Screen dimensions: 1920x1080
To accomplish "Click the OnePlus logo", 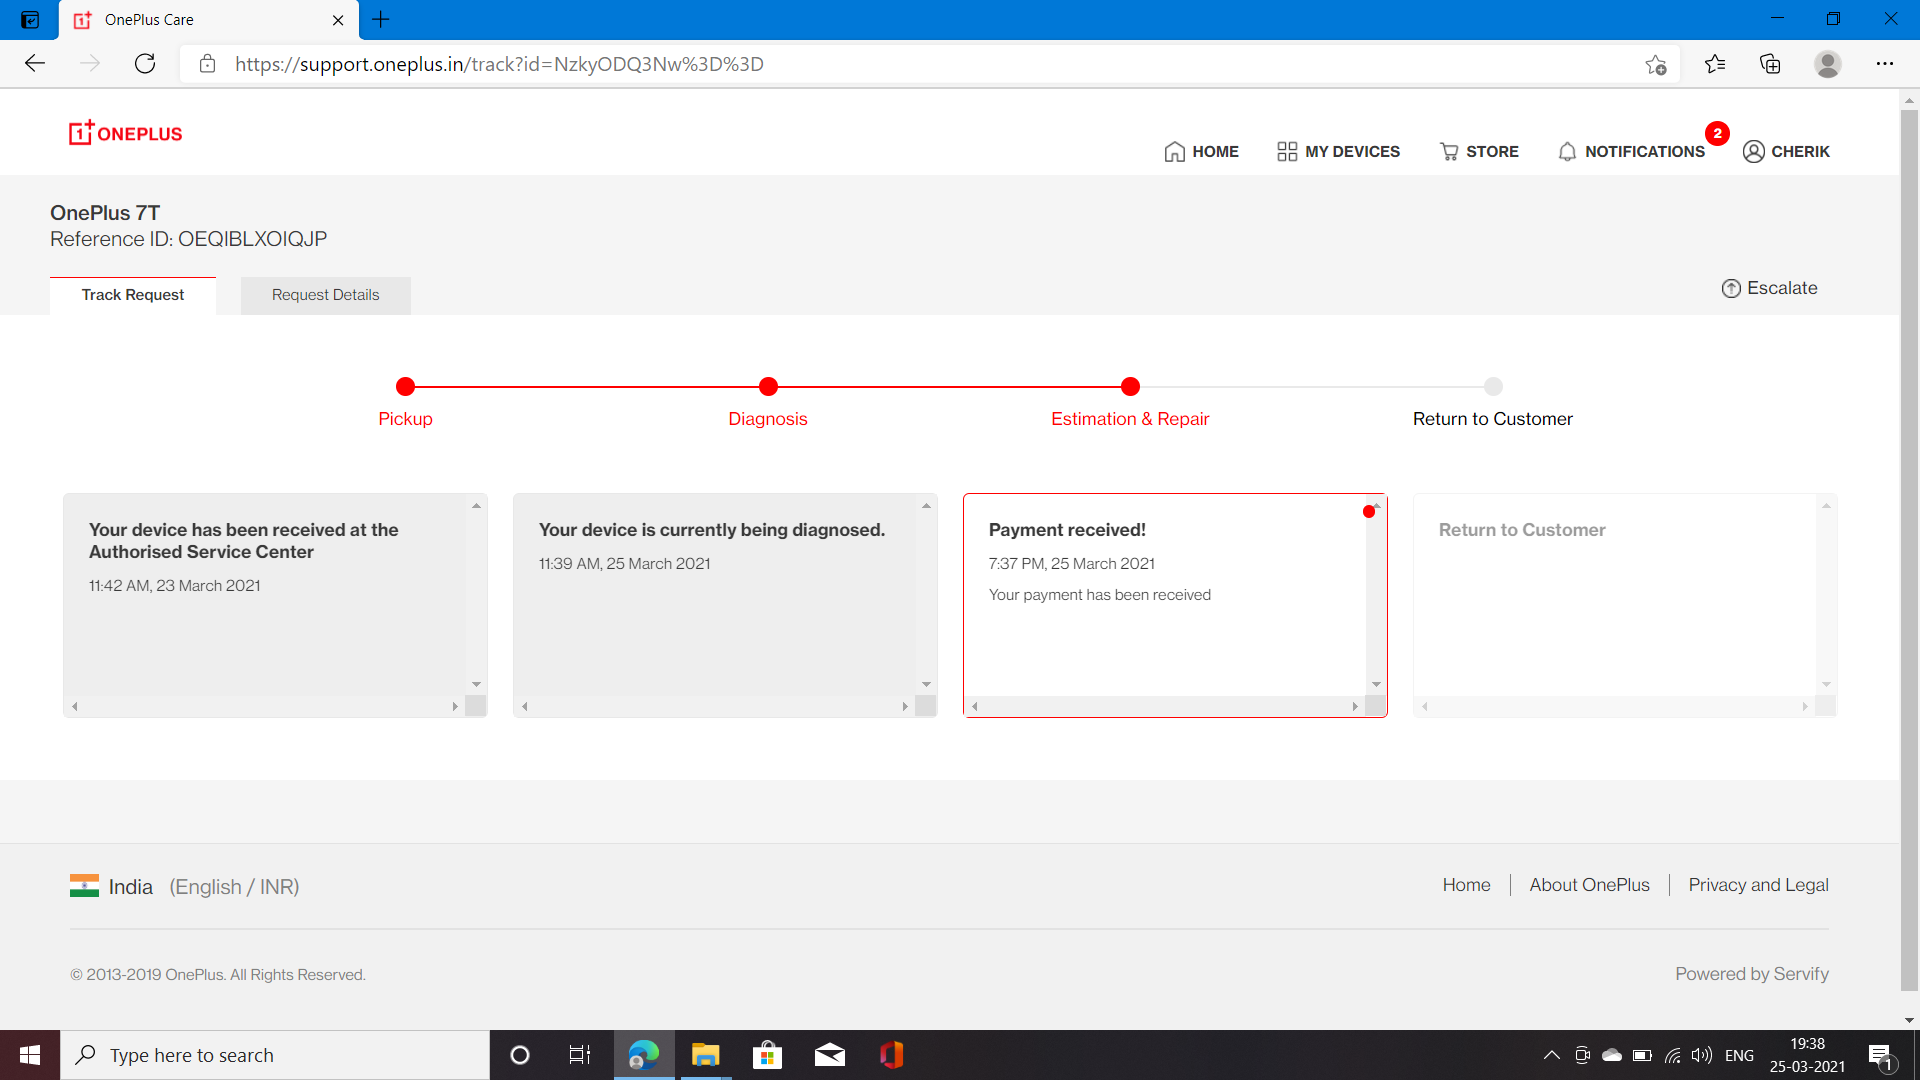I will pyautogui.click(x=125, y=133).
